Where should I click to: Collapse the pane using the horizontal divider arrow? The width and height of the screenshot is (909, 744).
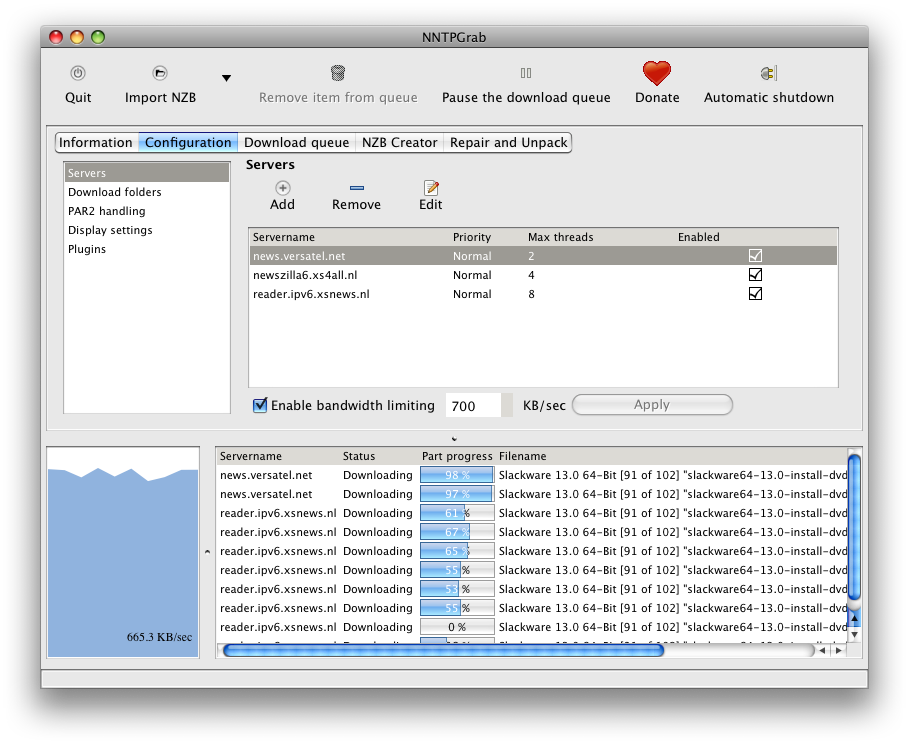click(x=454, y=438)
